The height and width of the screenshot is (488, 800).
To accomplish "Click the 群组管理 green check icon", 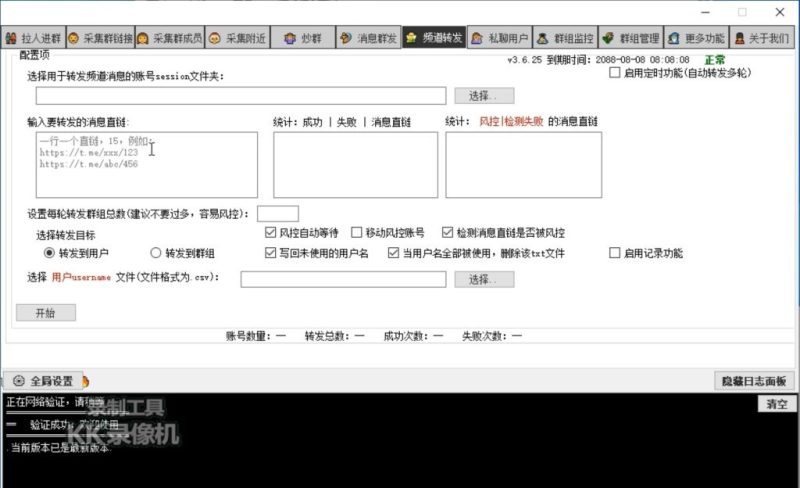I will [x=608, y=38].
